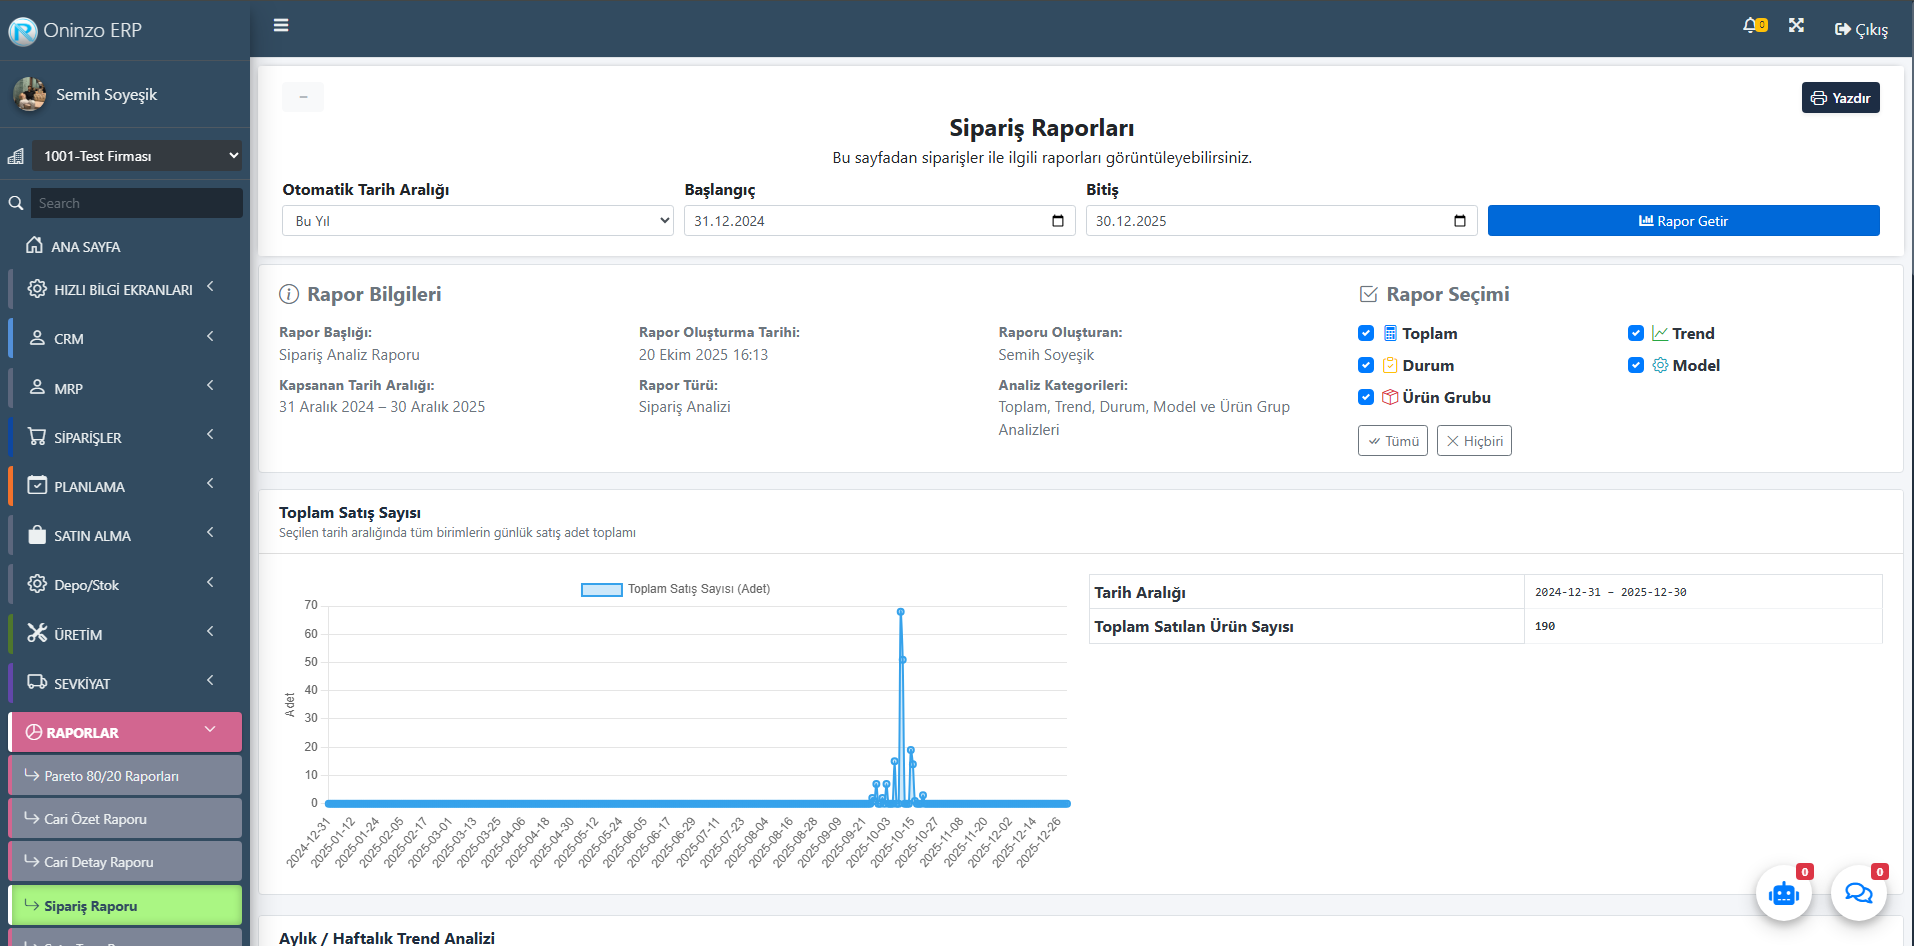Open Pareto 80/20 Raporları menu item
1914x946 pixels.
[x=125, y=776]
